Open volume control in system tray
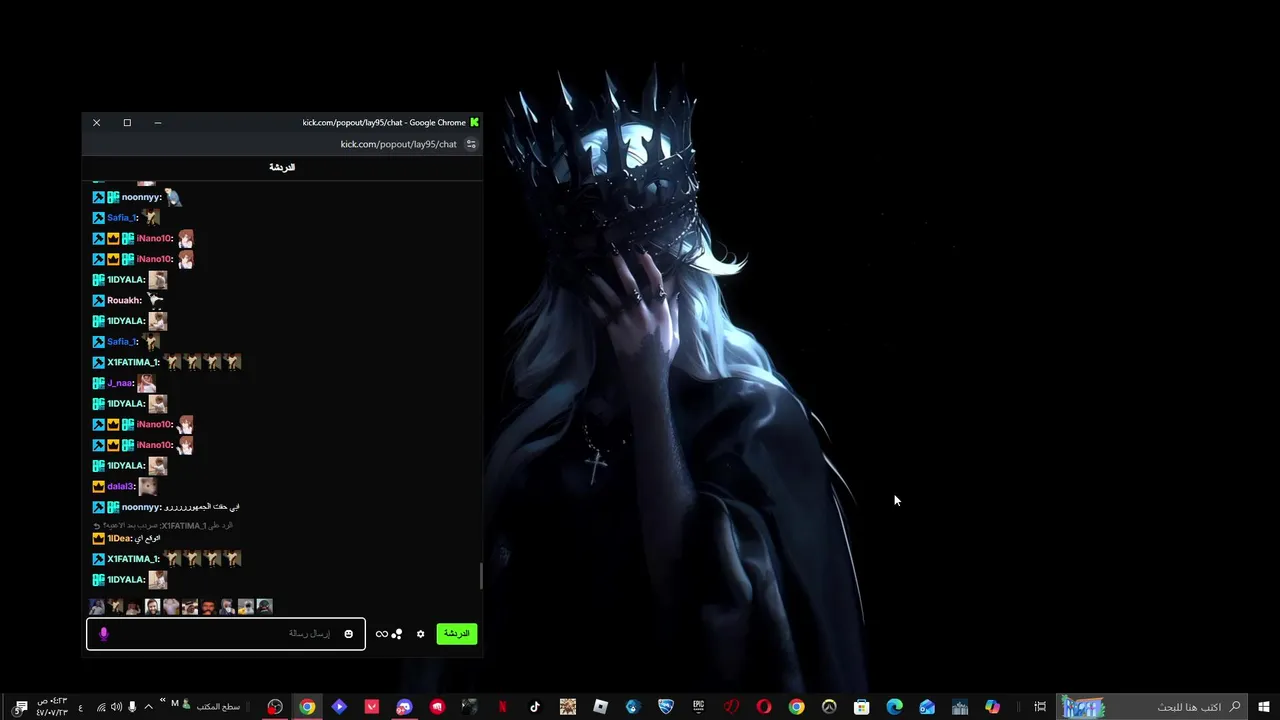1280x720 pixels. [116, 707]
